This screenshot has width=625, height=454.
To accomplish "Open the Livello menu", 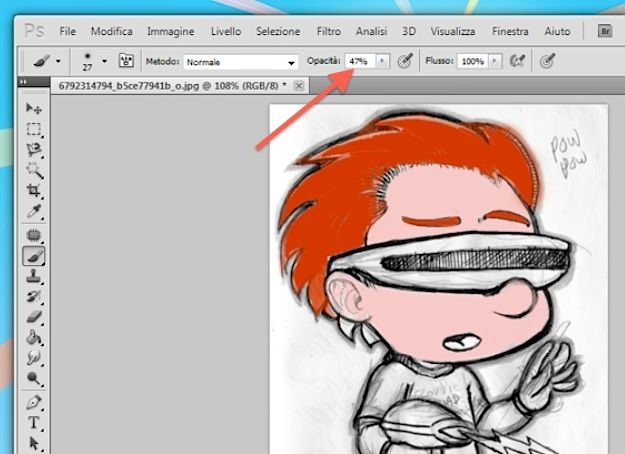I will pos(226,31).
